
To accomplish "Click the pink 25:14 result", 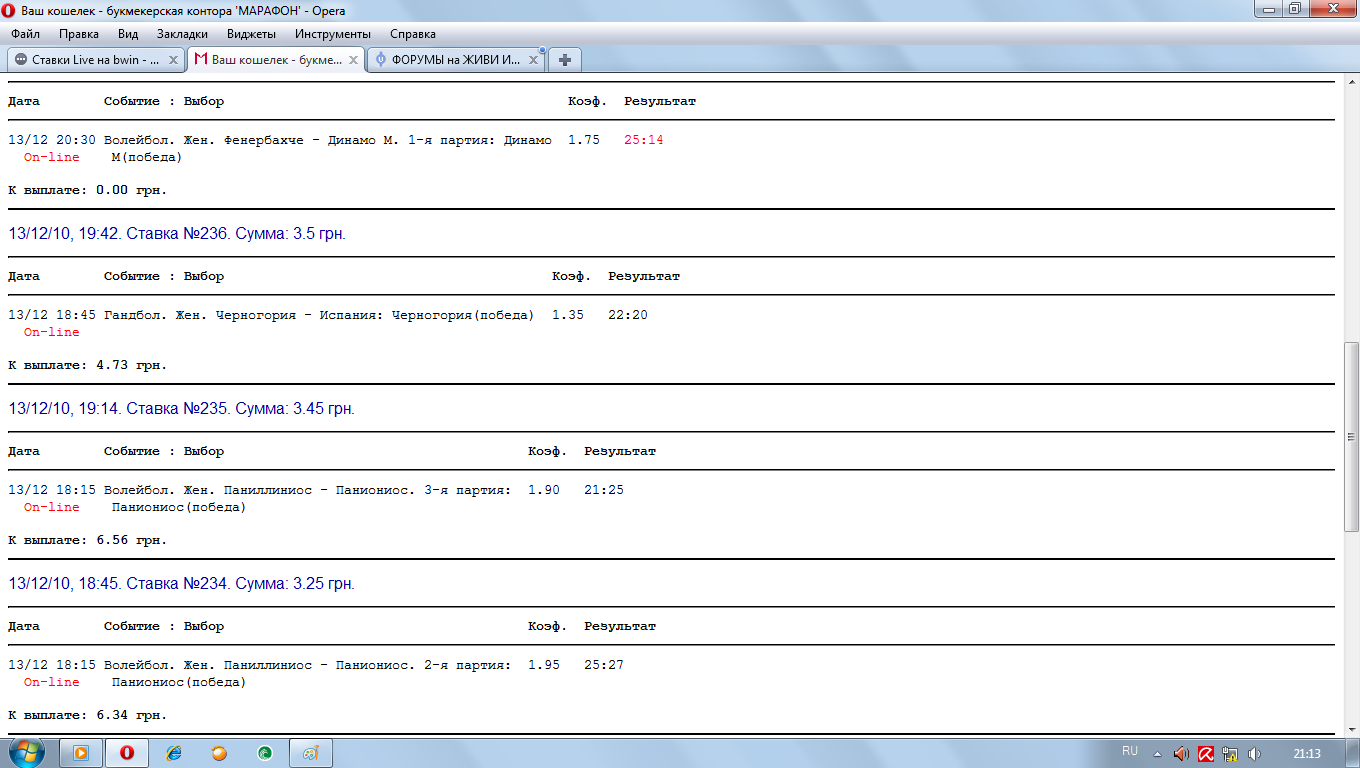I will (644, 140).
